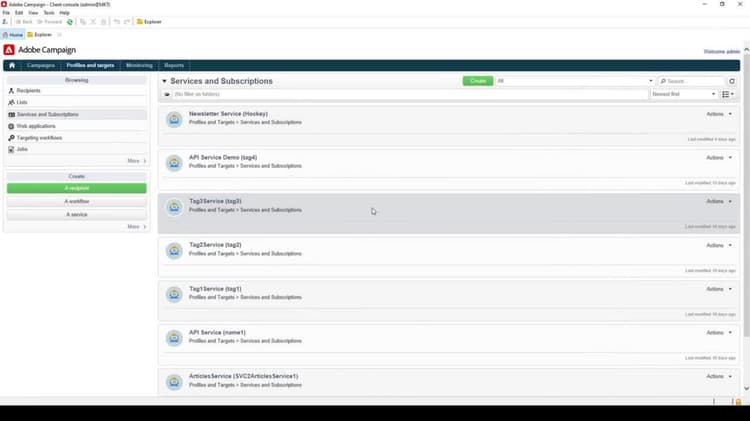This screenshot has height=421, width=750.
Task: Click the home icon in navigation bar
Action: click(x=12, y=66)
